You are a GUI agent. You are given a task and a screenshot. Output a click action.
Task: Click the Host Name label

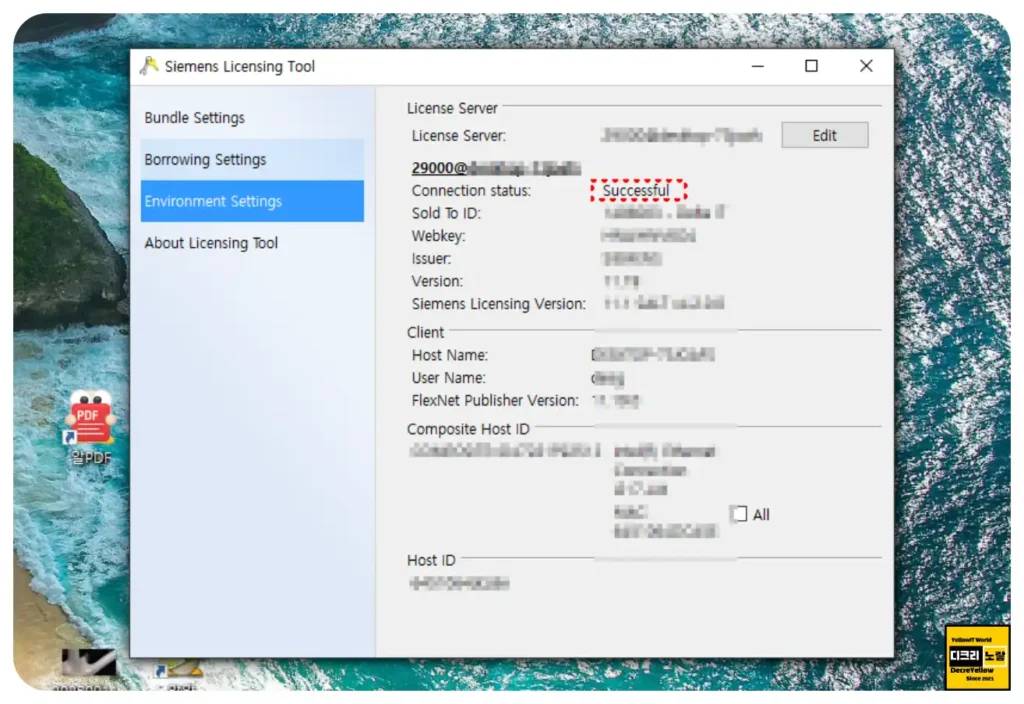coord(449,355)
